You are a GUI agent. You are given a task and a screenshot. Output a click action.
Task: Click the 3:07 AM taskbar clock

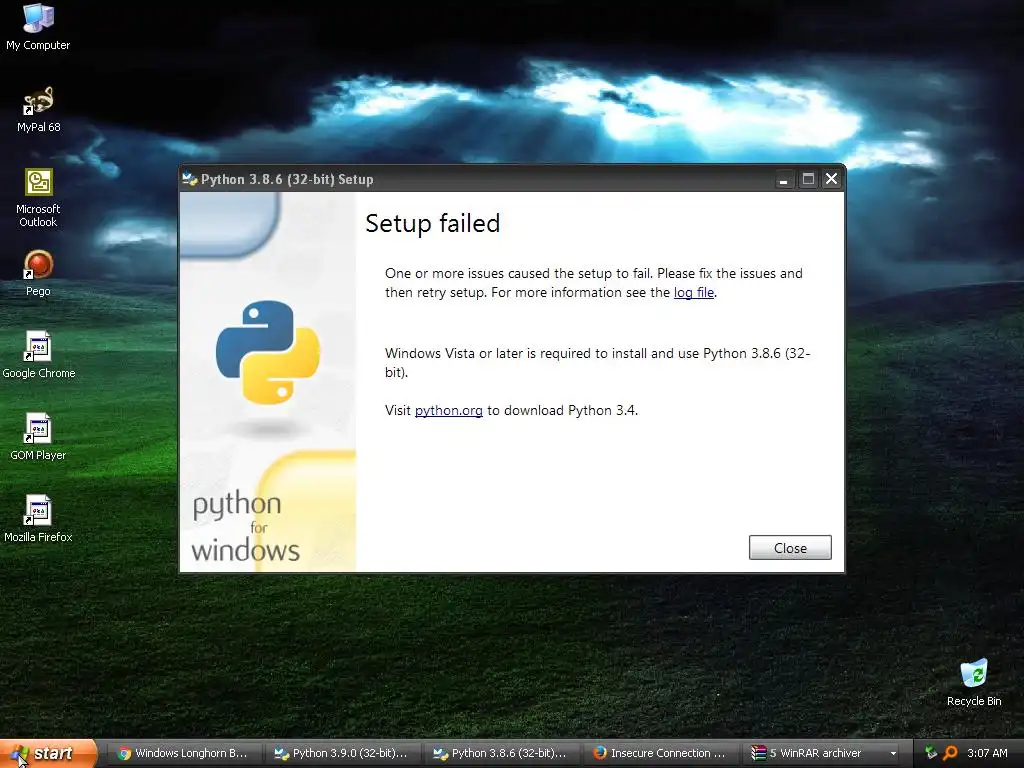coord(987,753)
